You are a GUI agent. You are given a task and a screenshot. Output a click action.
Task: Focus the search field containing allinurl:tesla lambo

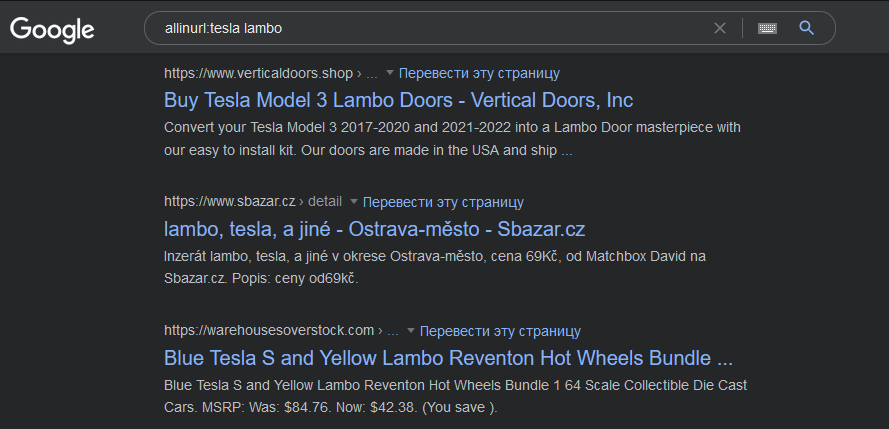point(430,28)
